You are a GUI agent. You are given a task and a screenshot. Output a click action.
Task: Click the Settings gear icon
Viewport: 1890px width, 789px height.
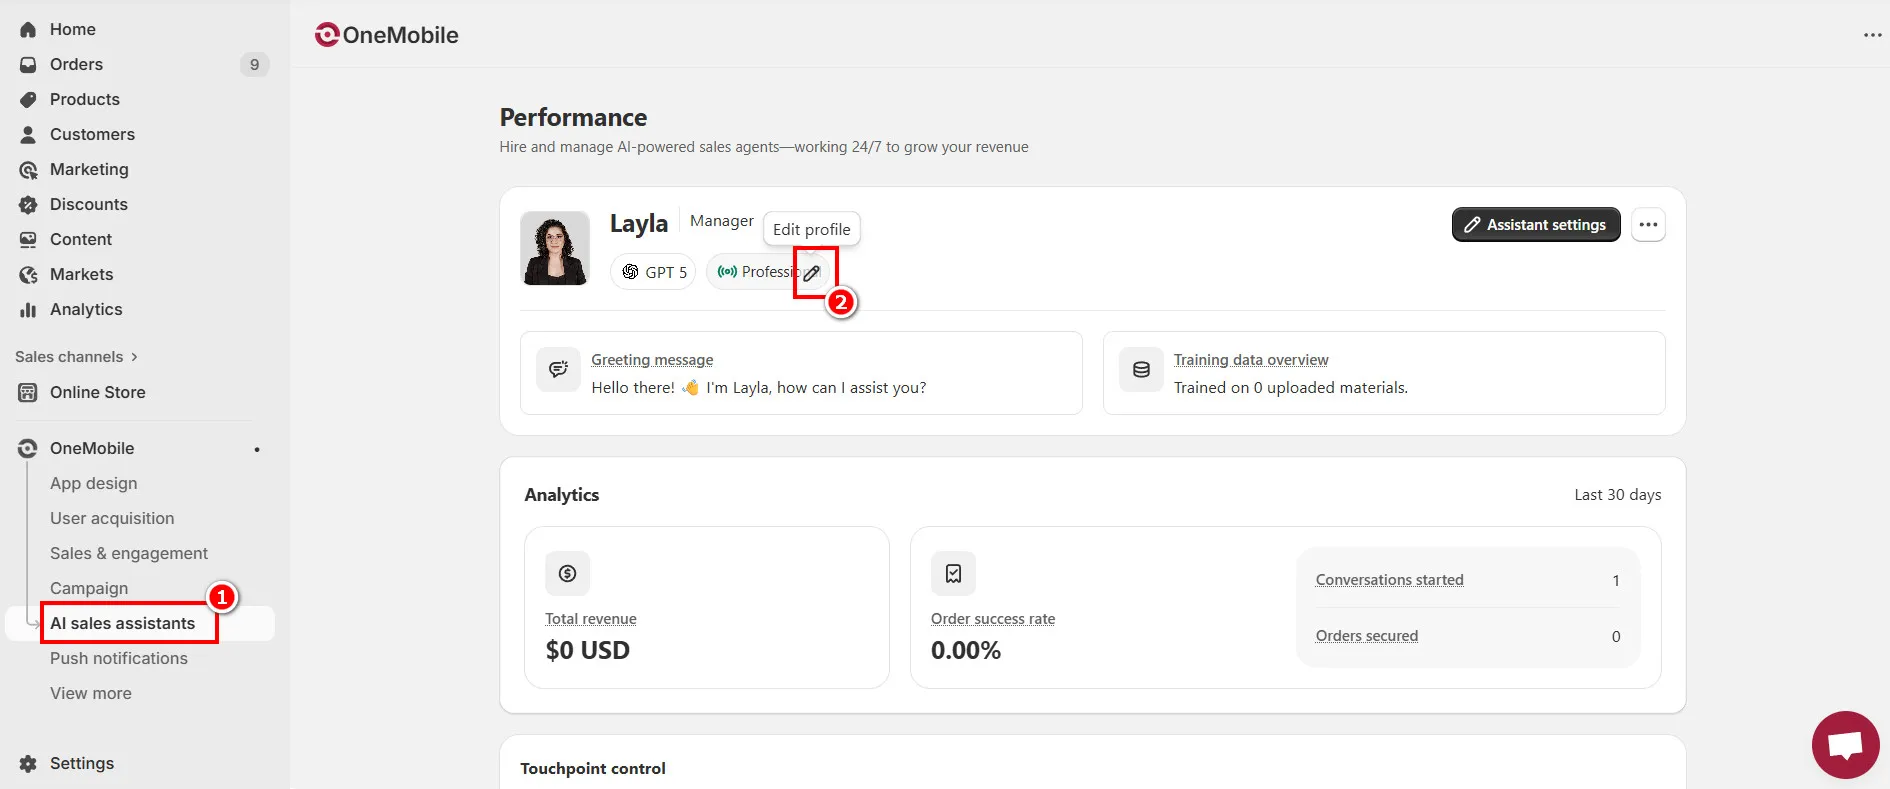[28, 763]
